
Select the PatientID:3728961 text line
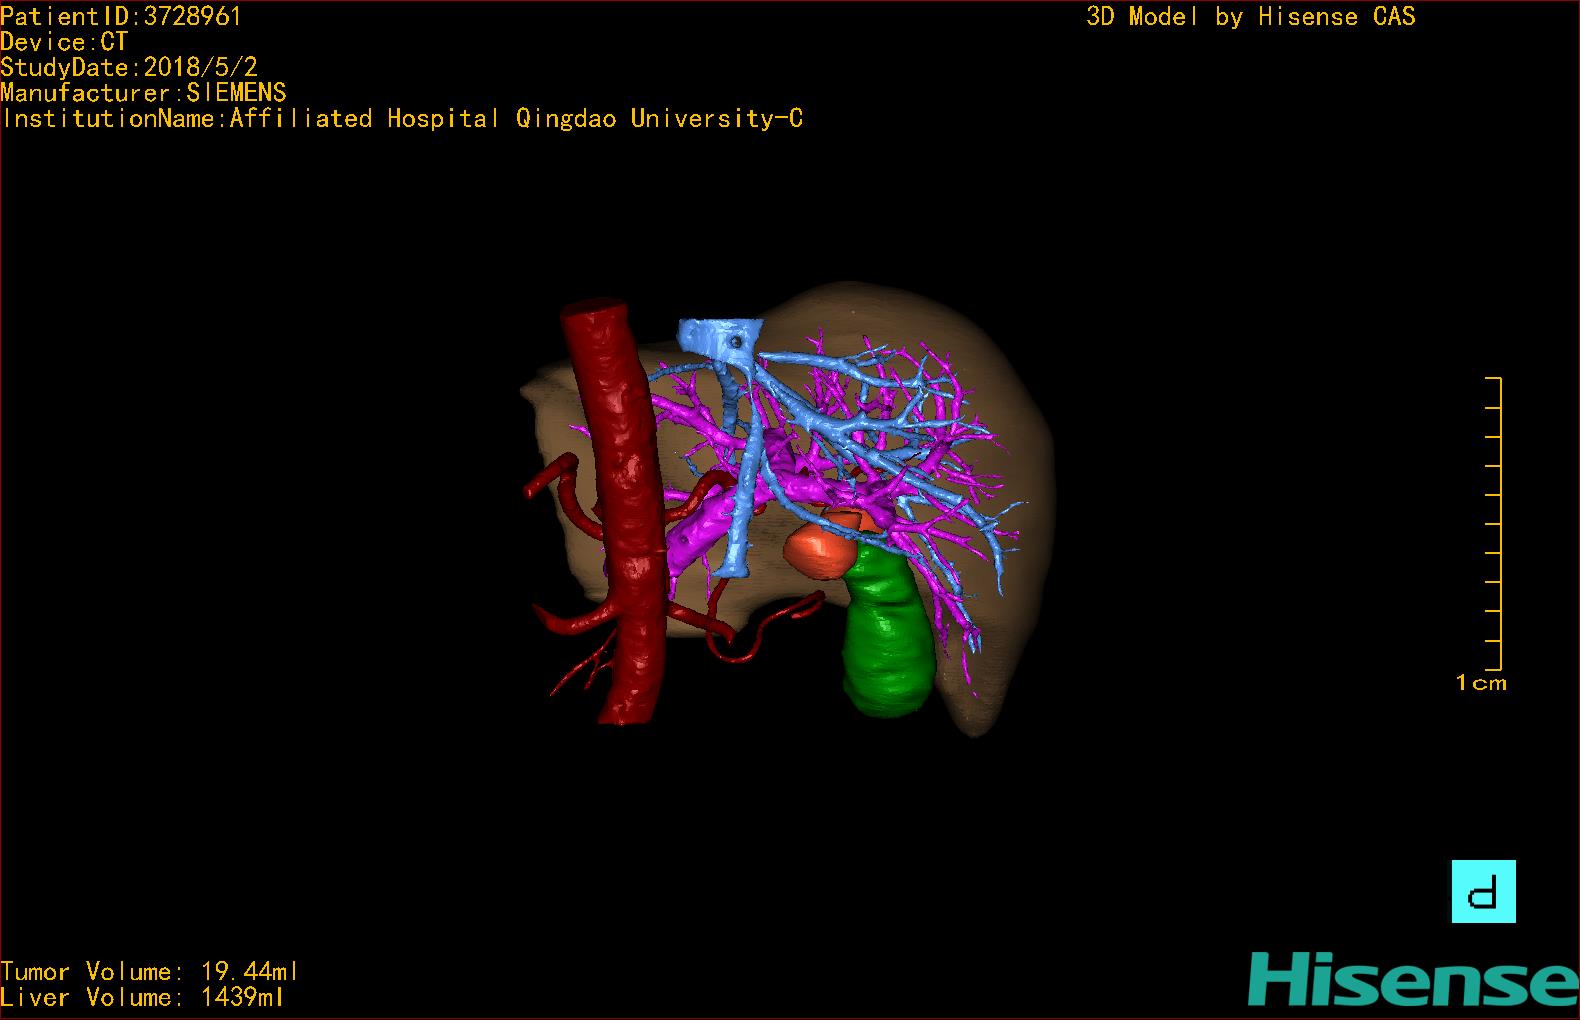(x=121, y=16)
